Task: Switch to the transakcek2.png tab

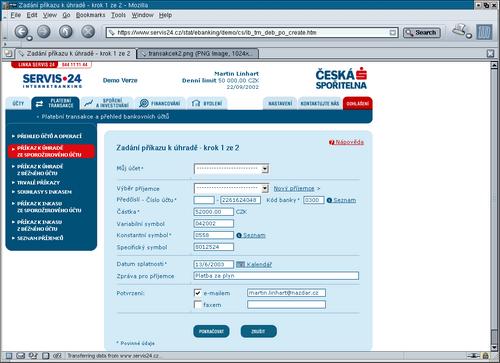Action: [x=198, y=53]
